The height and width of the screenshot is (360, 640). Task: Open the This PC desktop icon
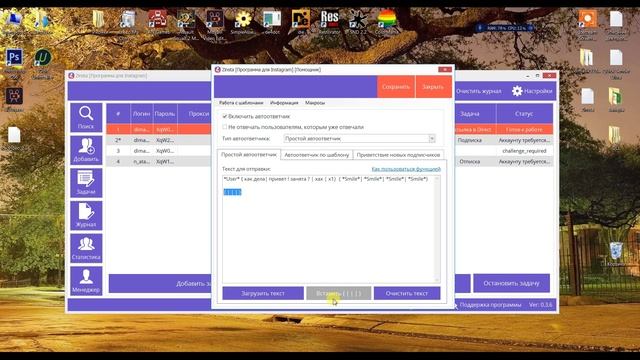pos(14,19)
